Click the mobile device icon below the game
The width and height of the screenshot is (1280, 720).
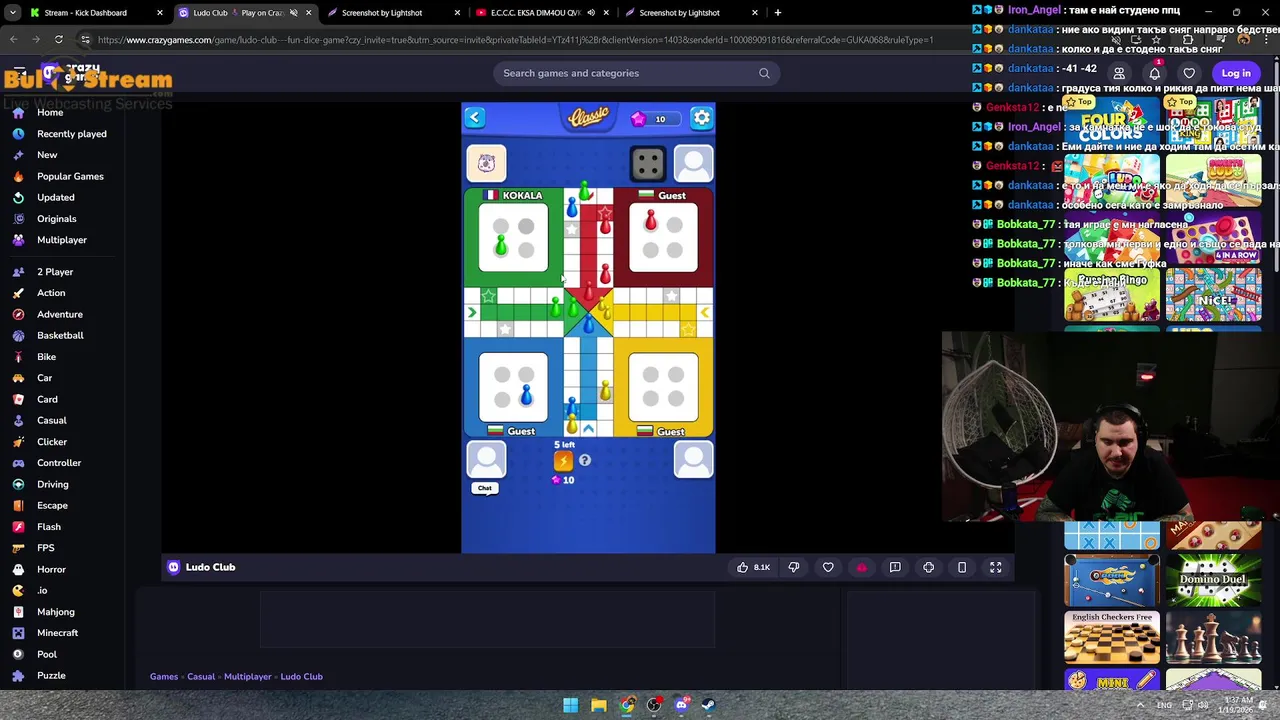coord(962,567)
